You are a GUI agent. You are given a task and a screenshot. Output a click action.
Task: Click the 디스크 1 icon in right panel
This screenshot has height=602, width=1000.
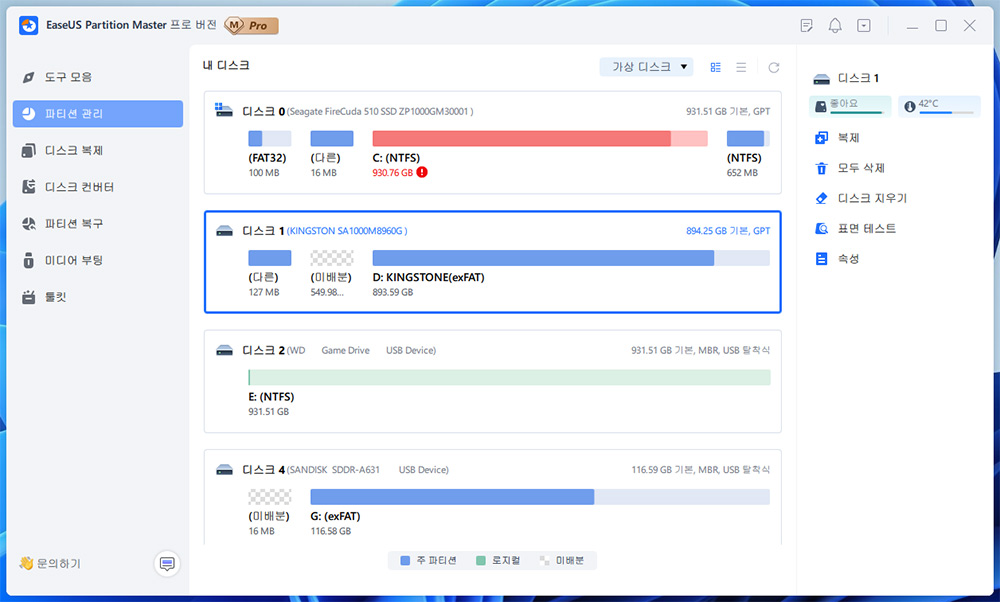pos(821,78)
